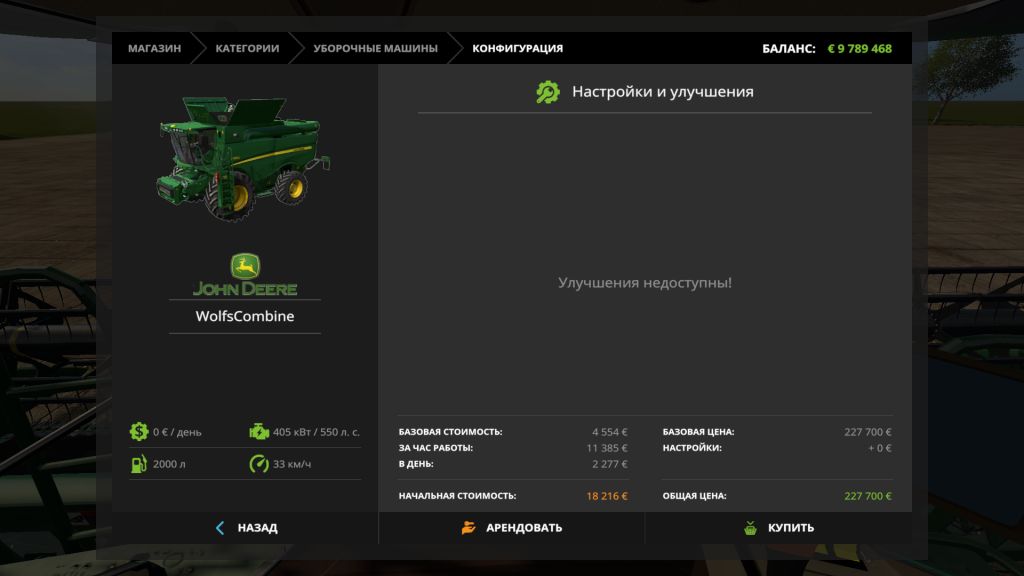Viewport: 1024px width, 576px height.
Task: Click the John Deere brand logo
Action: click(245, 276)
